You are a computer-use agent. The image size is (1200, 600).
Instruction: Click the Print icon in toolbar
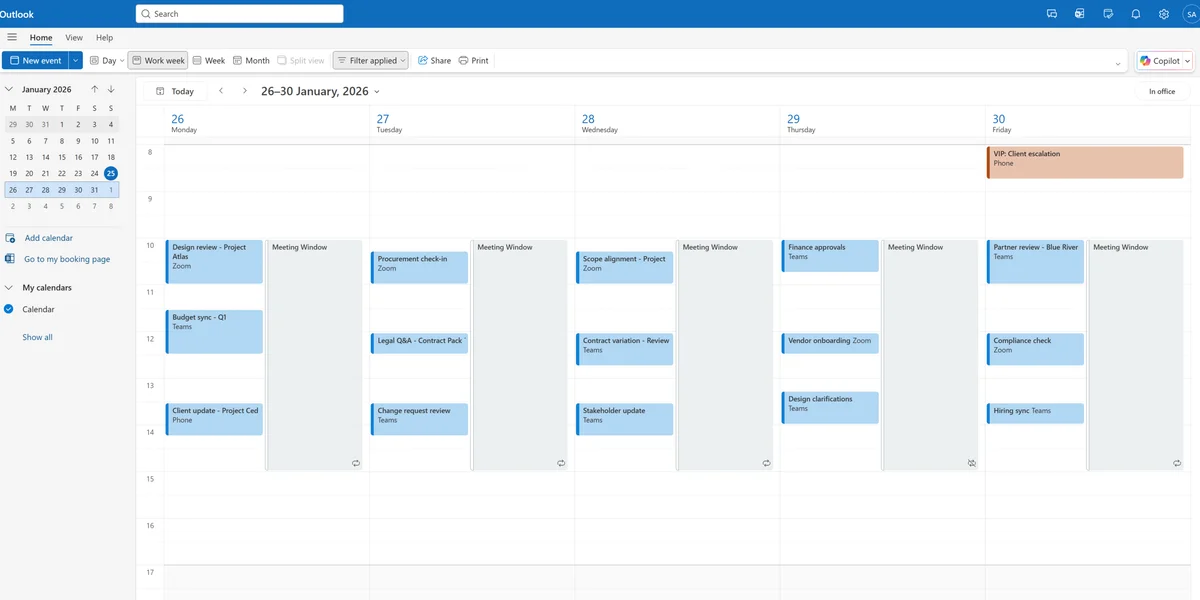(x=473, y=61)
